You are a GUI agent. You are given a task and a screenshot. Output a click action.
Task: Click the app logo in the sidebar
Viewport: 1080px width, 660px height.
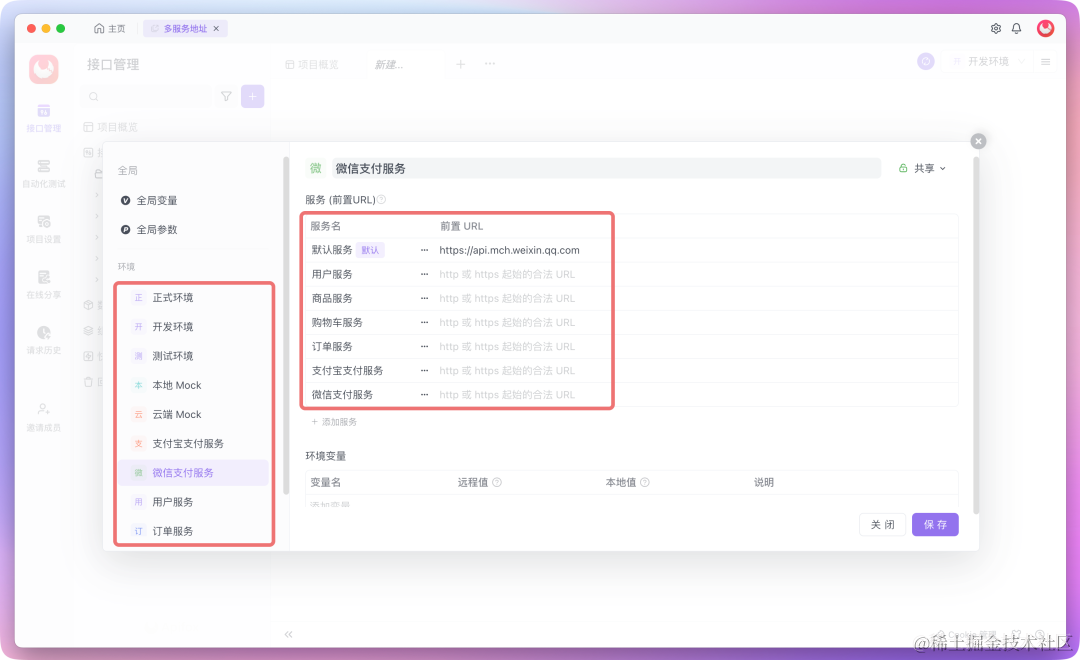[x=43, y=69]
